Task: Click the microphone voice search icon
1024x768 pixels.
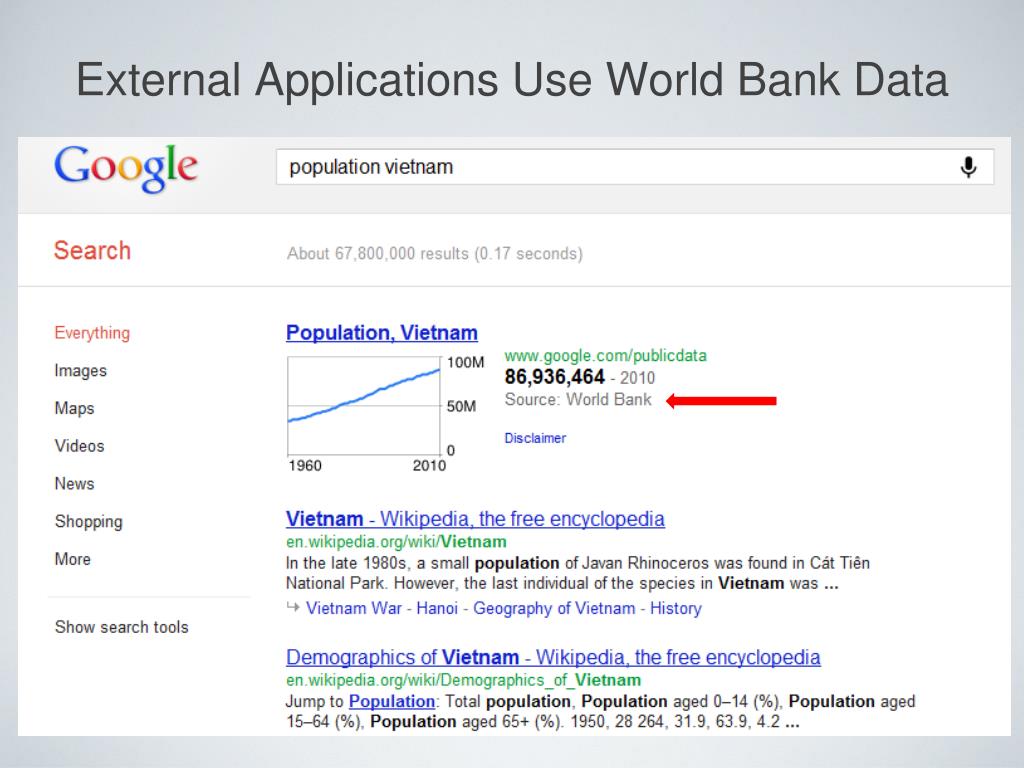Action: point(968,167)
